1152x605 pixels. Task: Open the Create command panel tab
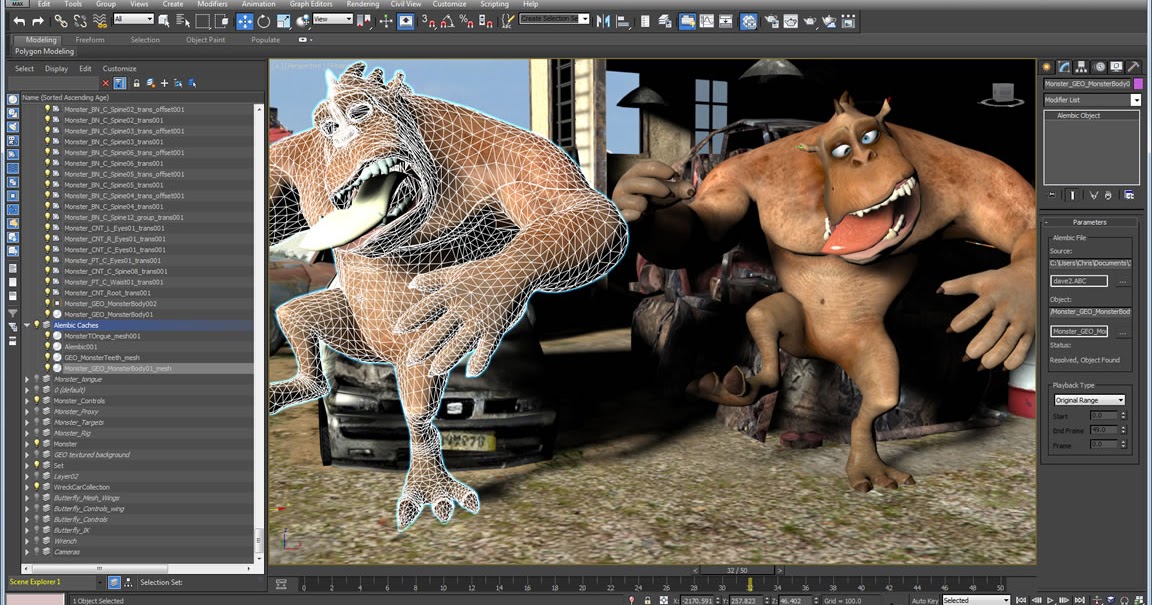[1047, 66]
